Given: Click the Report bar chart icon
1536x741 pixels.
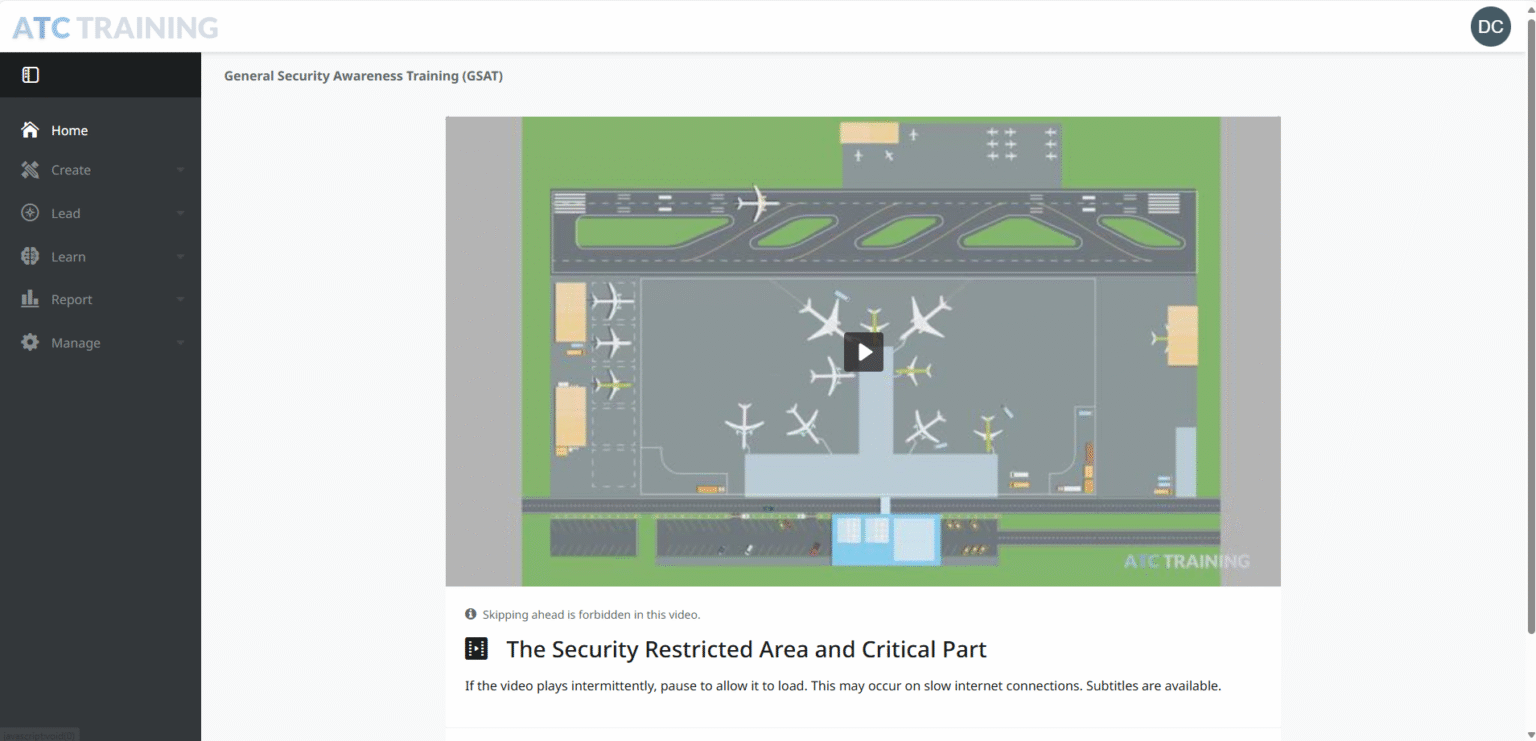Looking at the screenshot, I should coord(30,299).
